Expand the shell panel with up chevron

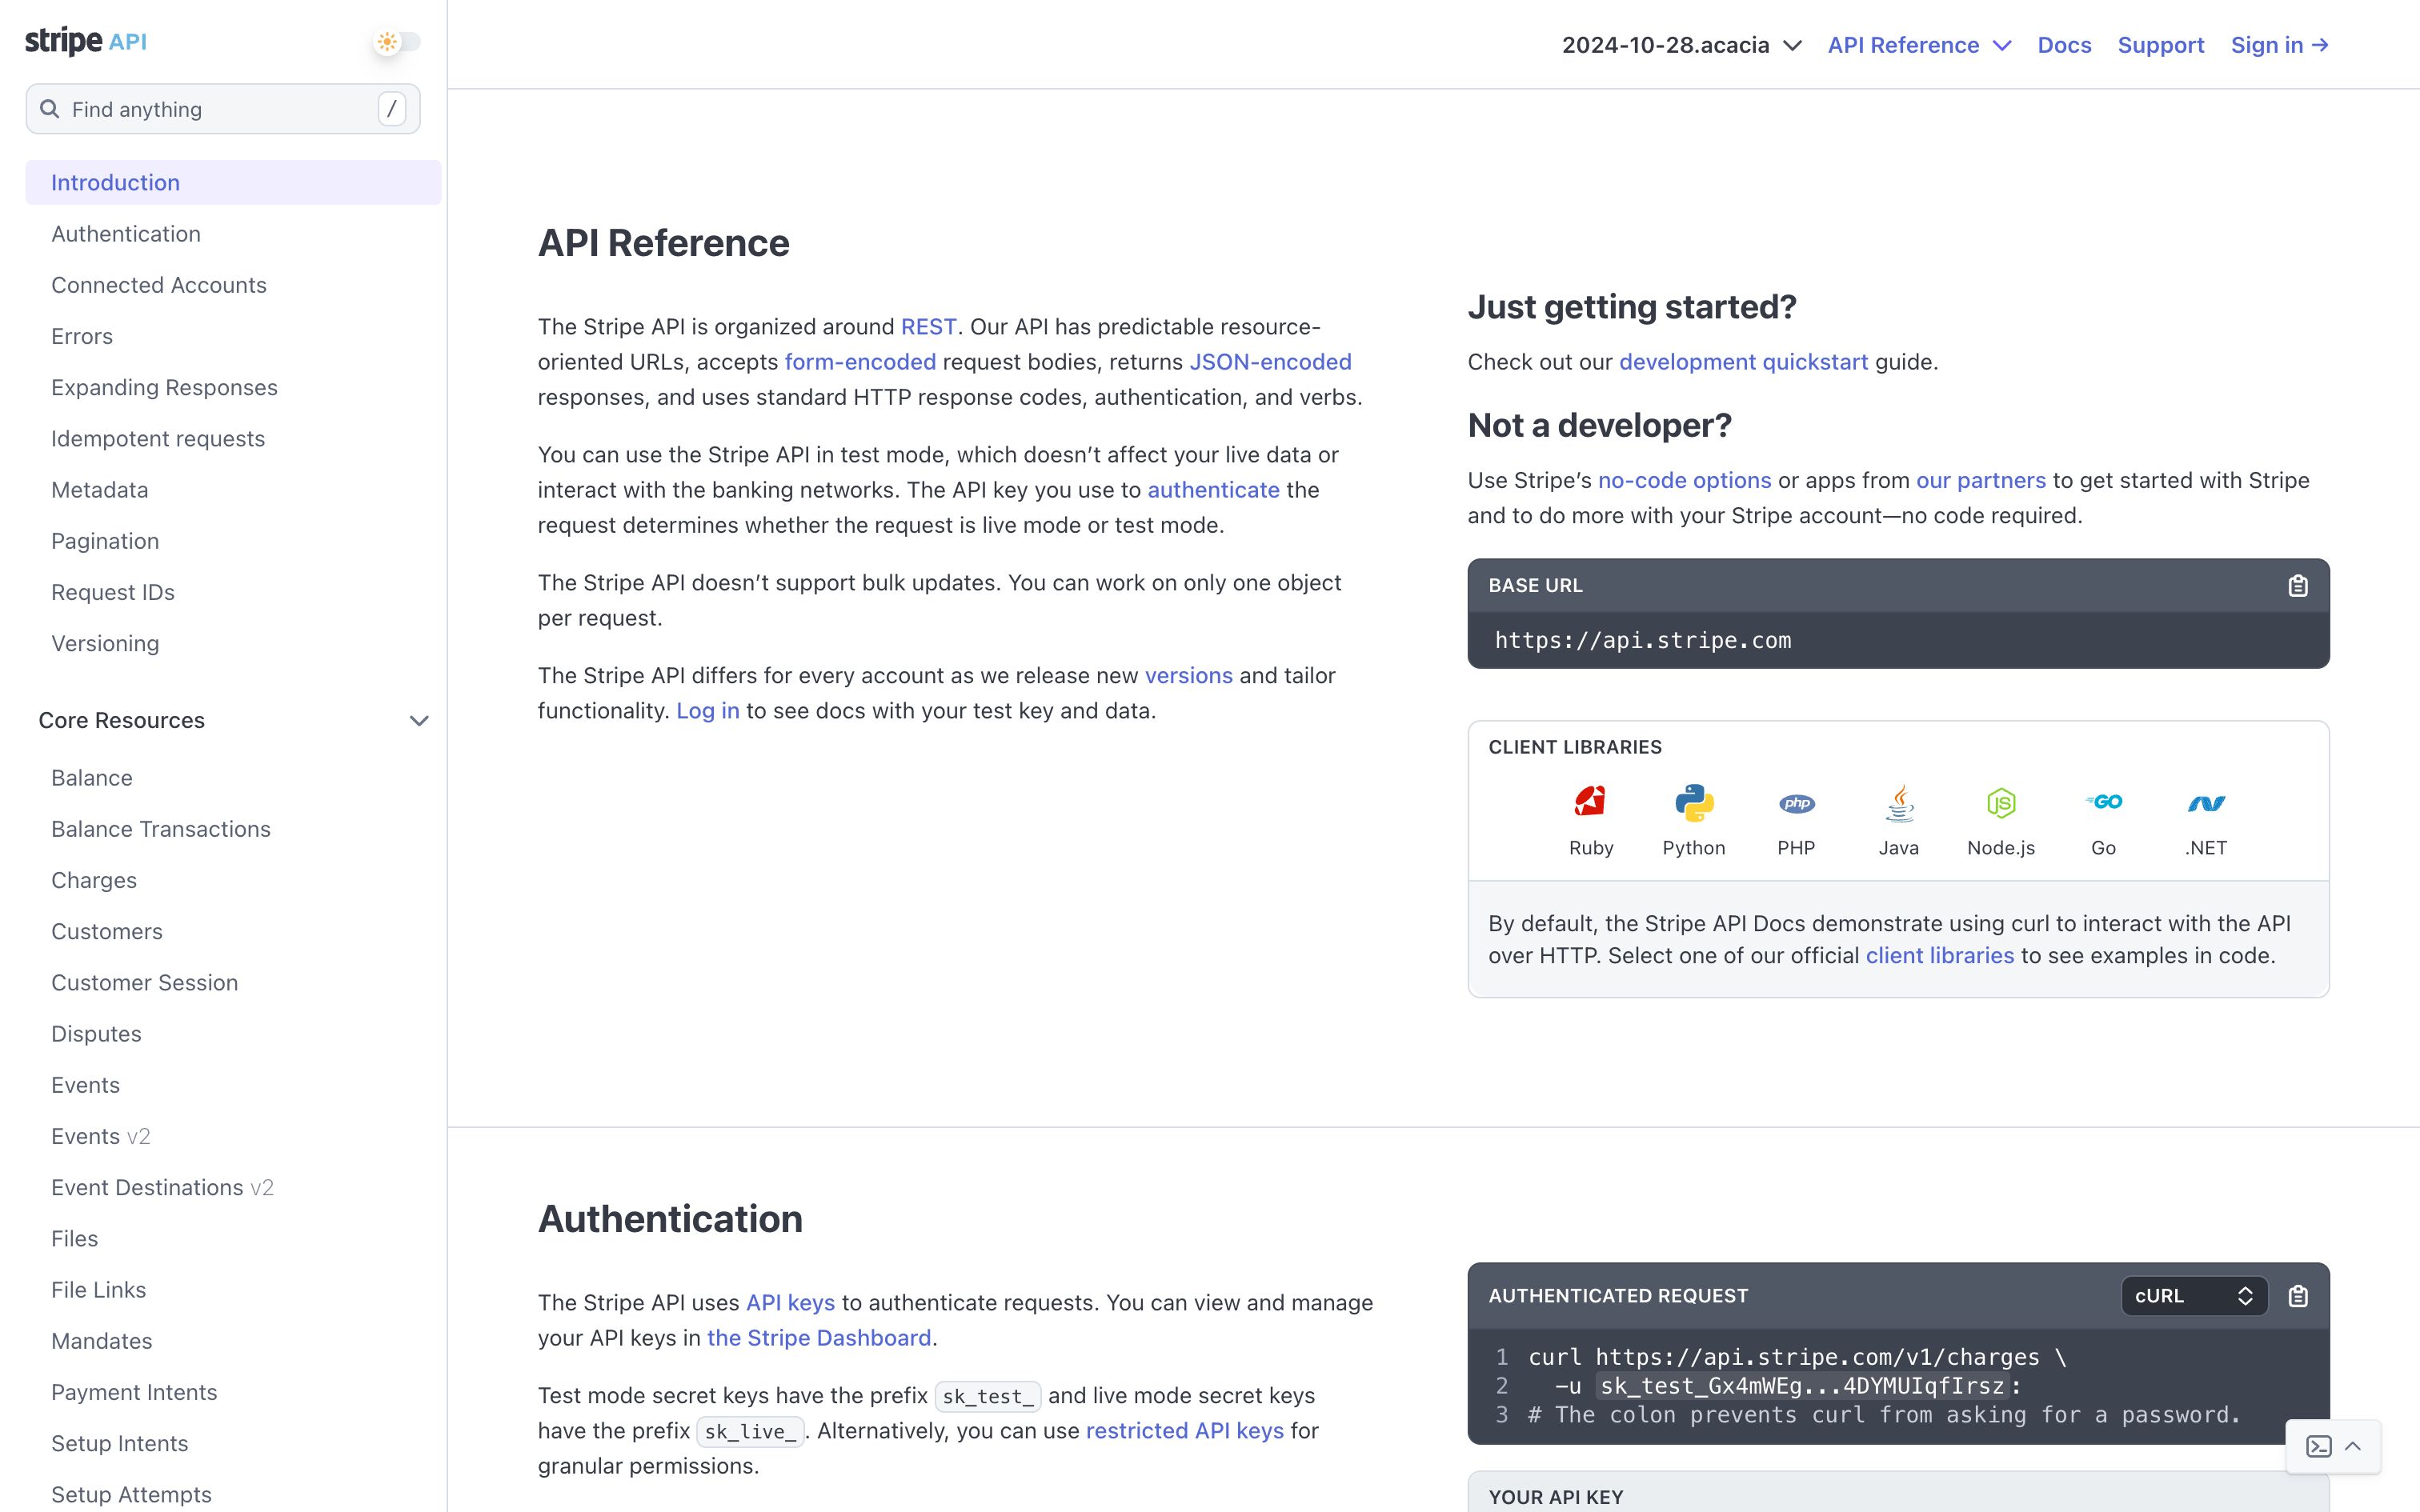click(2353, 1446)
